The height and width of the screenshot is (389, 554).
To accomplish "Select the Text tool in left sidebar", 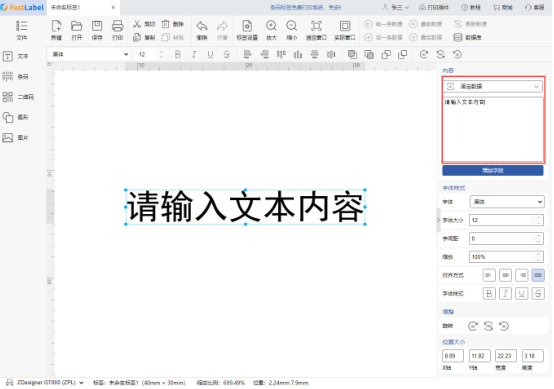I will (16, 56).
